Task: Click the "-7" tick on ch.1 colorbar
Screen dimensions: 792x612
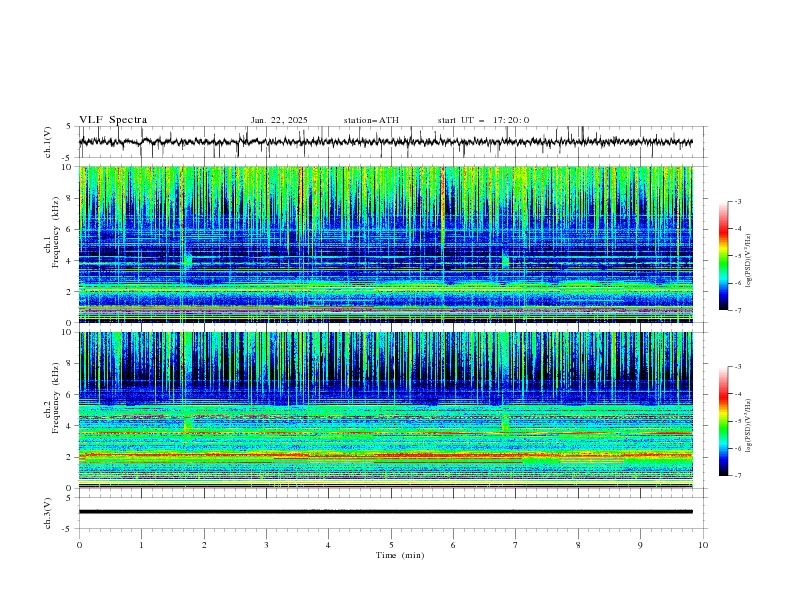Action: [x=737, y=310]
